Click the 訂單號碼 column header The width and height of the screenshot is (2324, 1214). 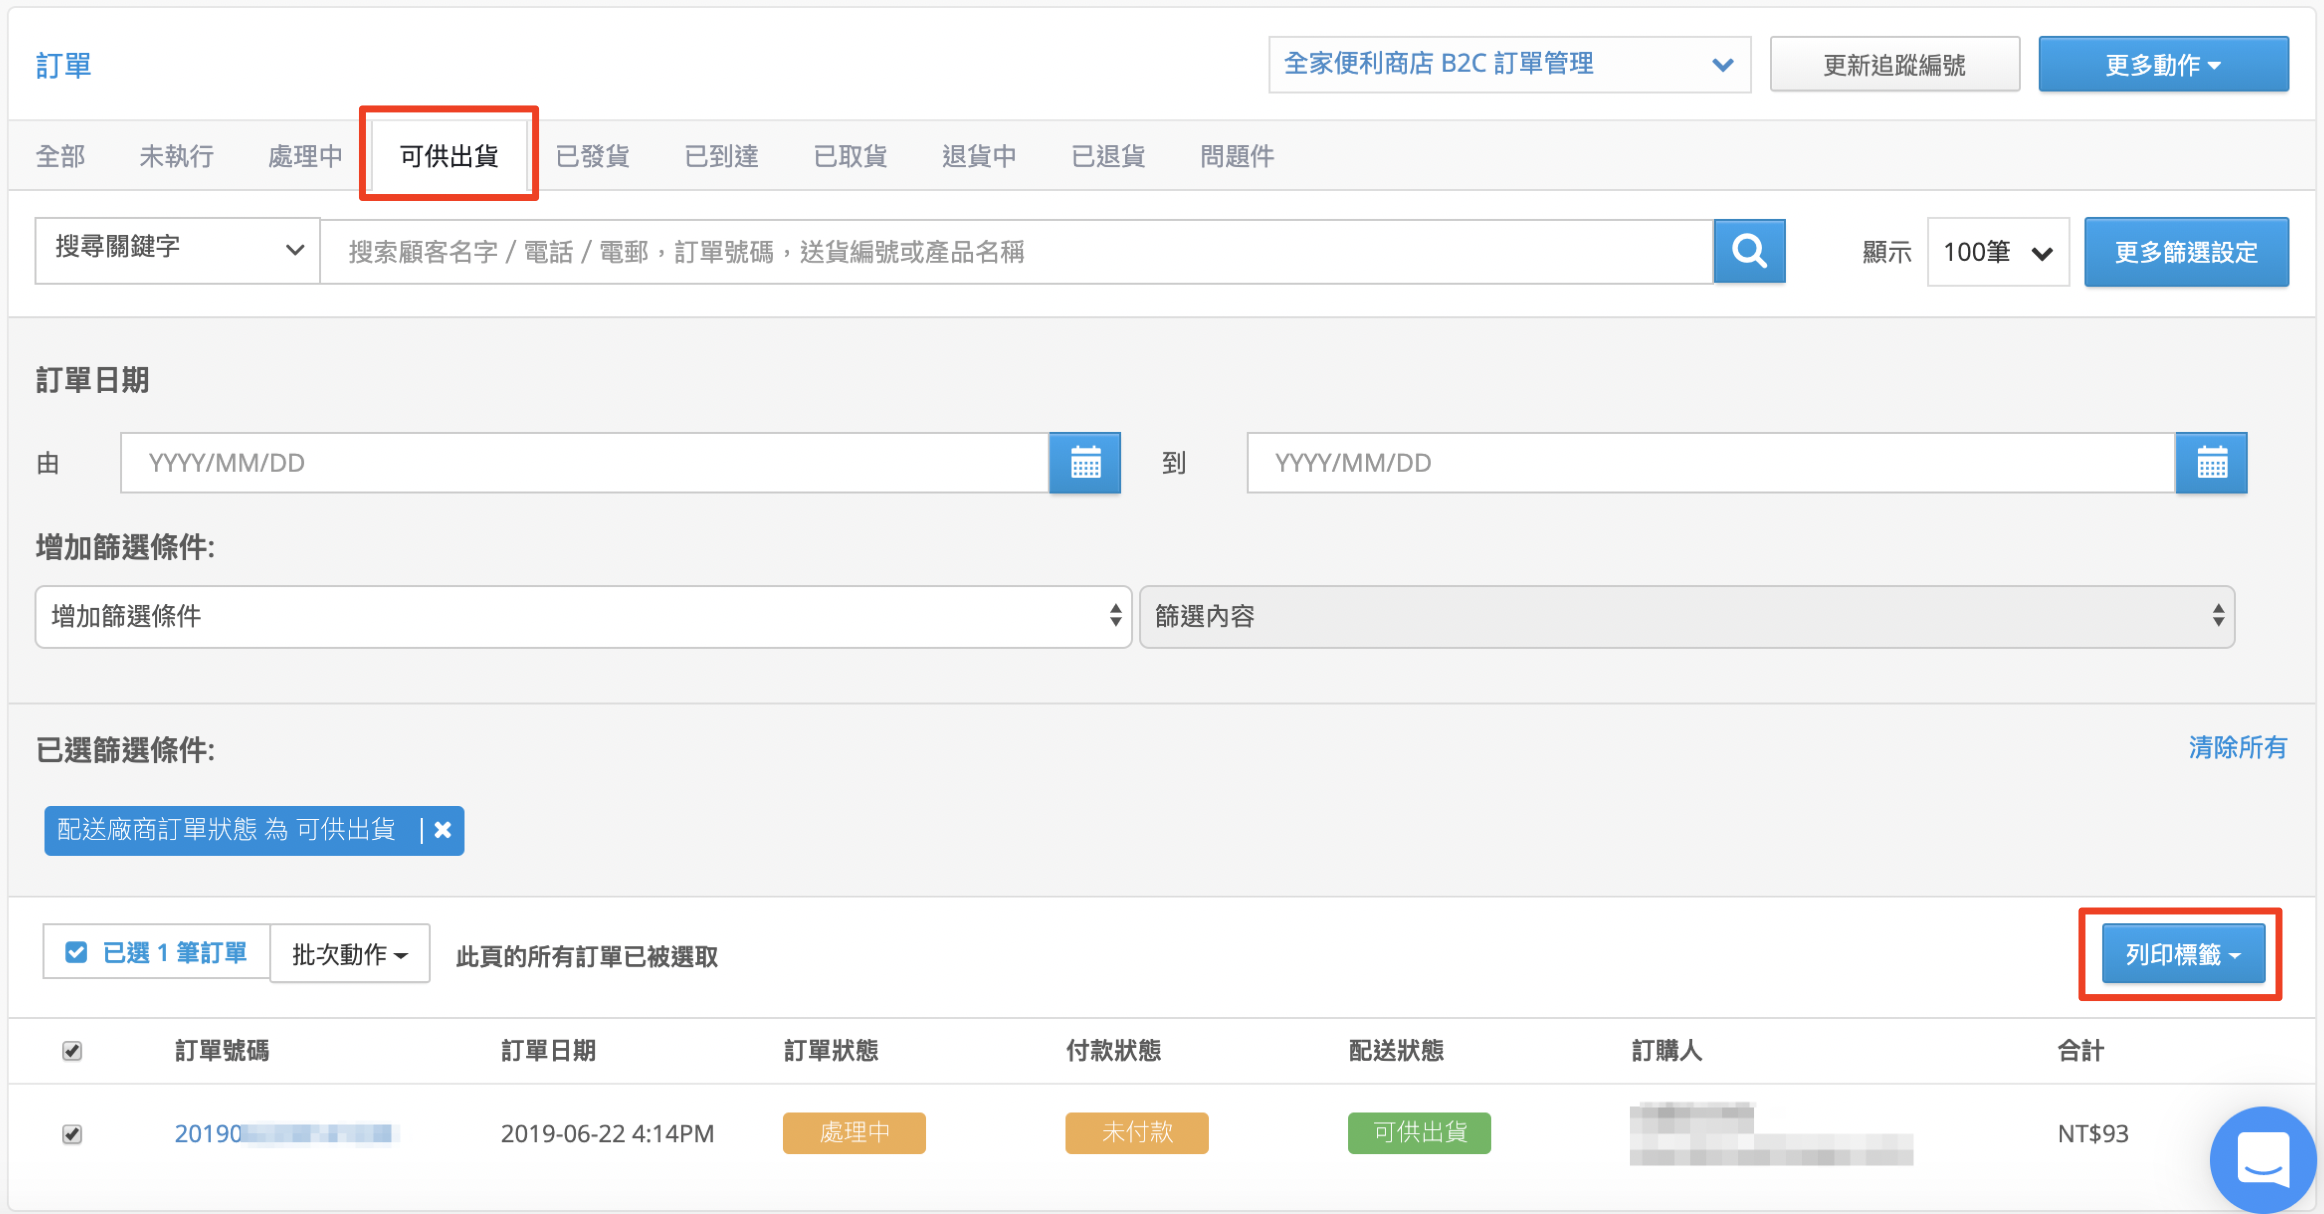pos(222,1051)
